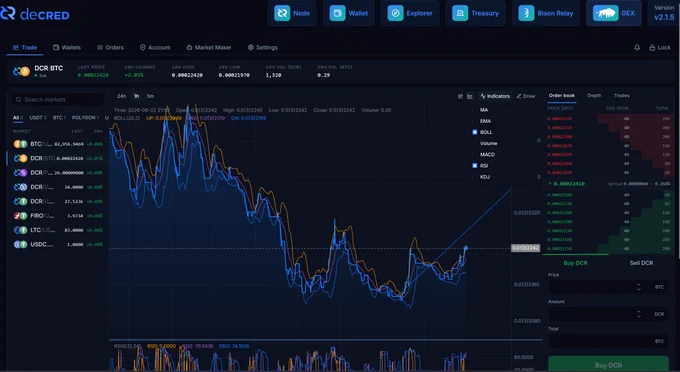Adjust the Amount field stepper arrows
This screenshot has width=680, height=372.
coord(639,314)
